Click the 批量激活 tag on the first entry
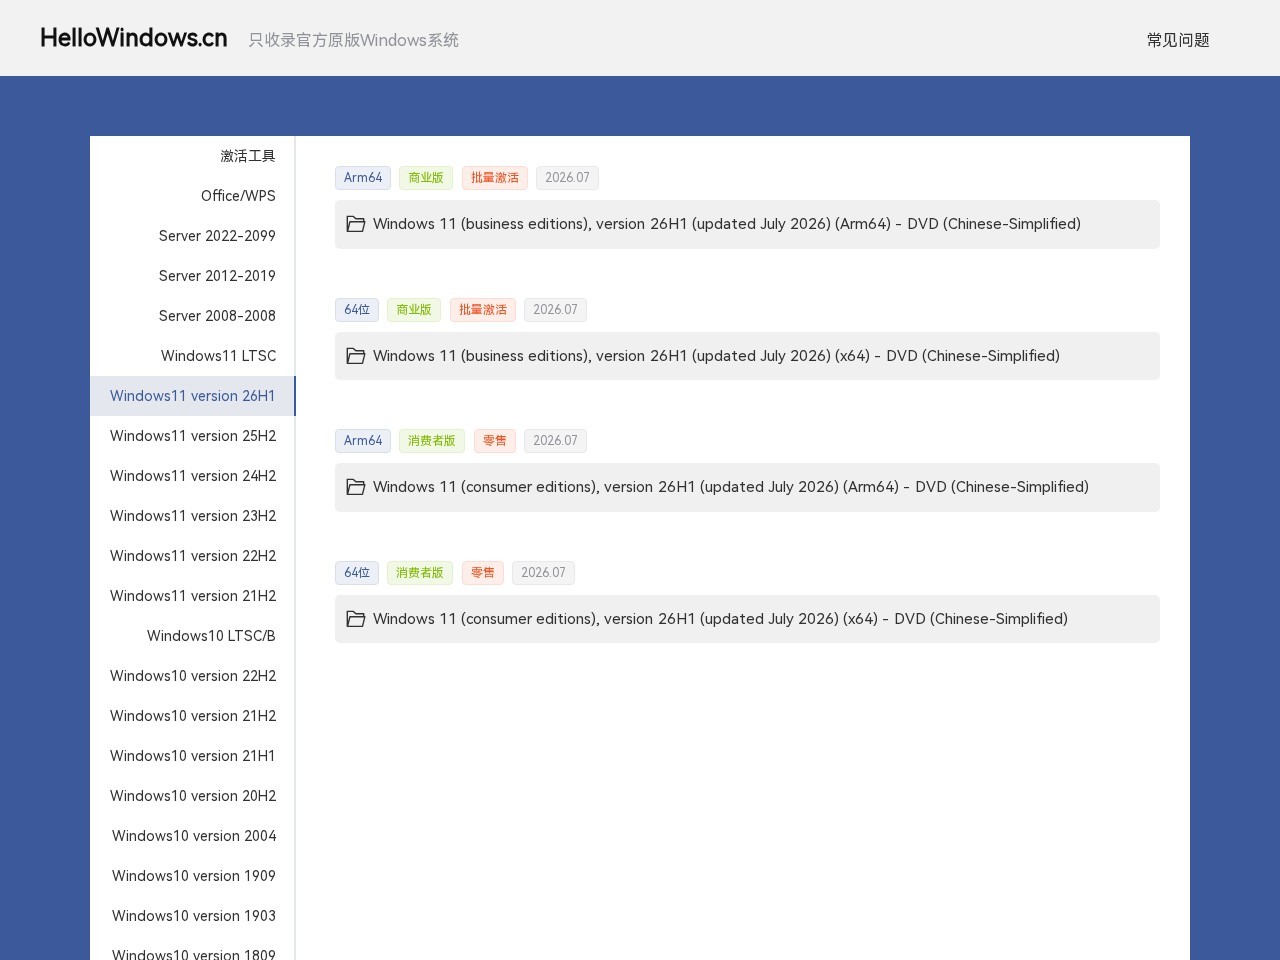Viewport: 1280px width, 960px height. (495, 178)
